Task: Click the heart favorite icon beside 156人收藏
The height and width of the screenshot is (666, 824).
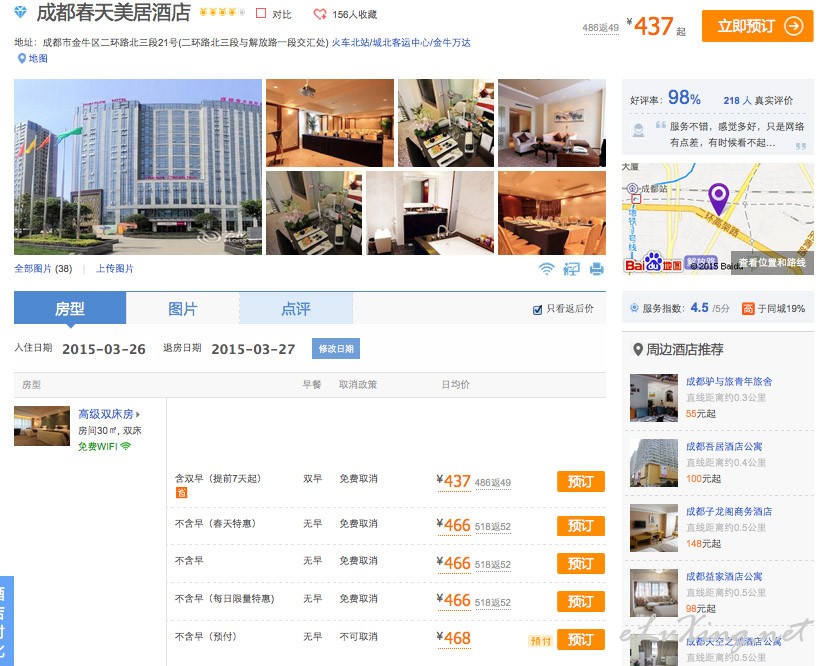Action: tap(320, 15)
